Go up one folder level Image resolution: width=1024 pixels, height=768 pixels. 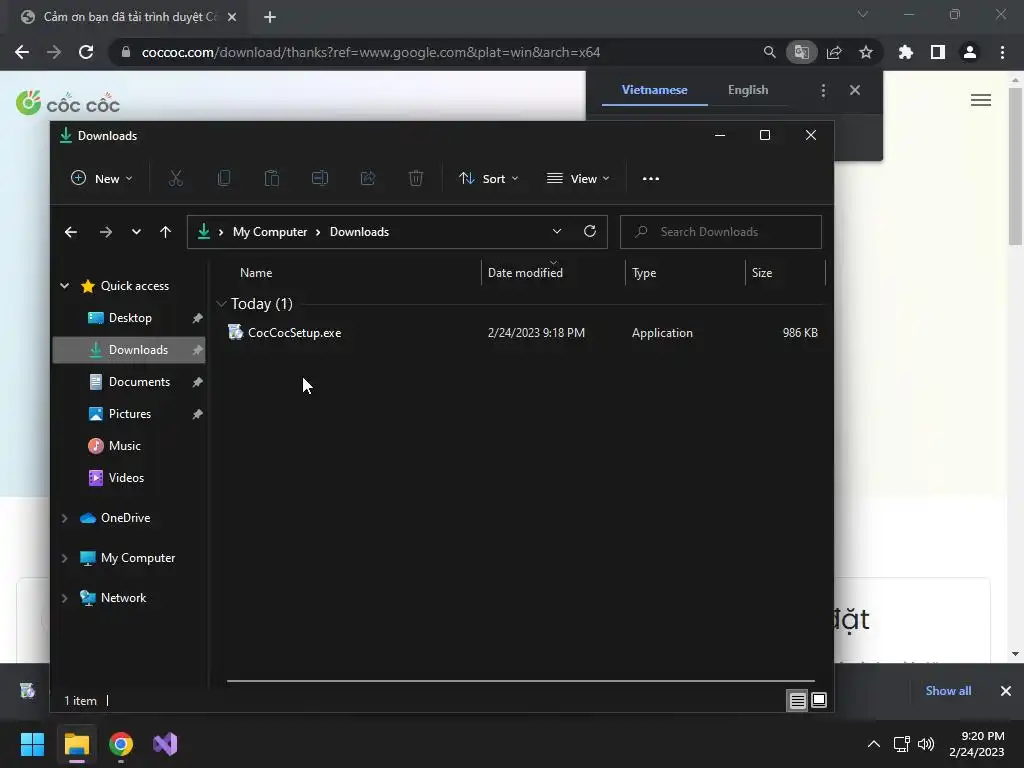[165, 232]
